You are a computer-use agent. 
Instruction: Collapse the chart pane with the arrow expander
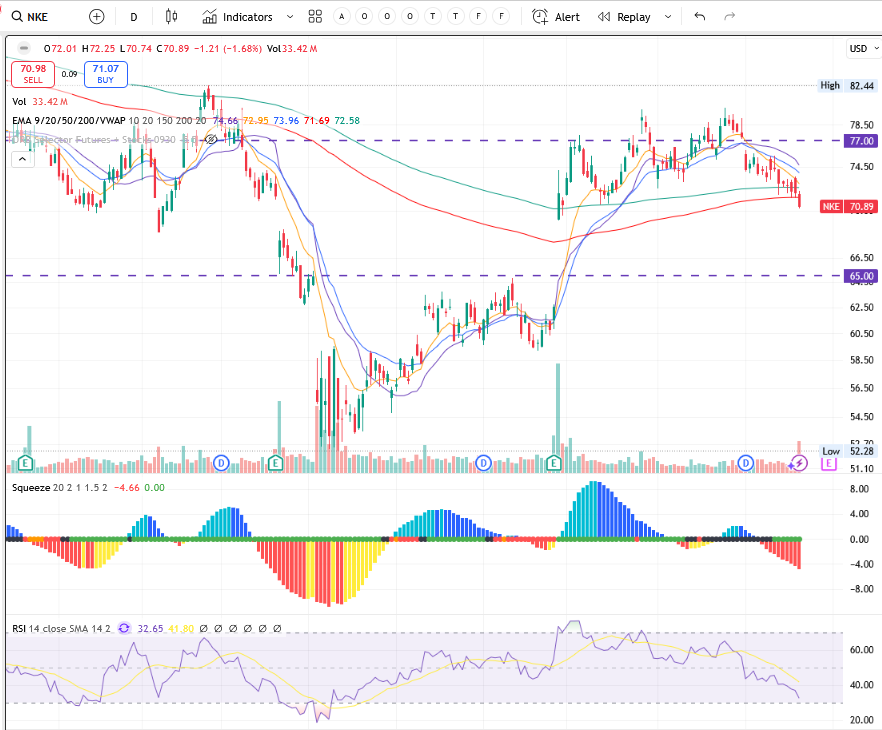click(x=22, y=157)
